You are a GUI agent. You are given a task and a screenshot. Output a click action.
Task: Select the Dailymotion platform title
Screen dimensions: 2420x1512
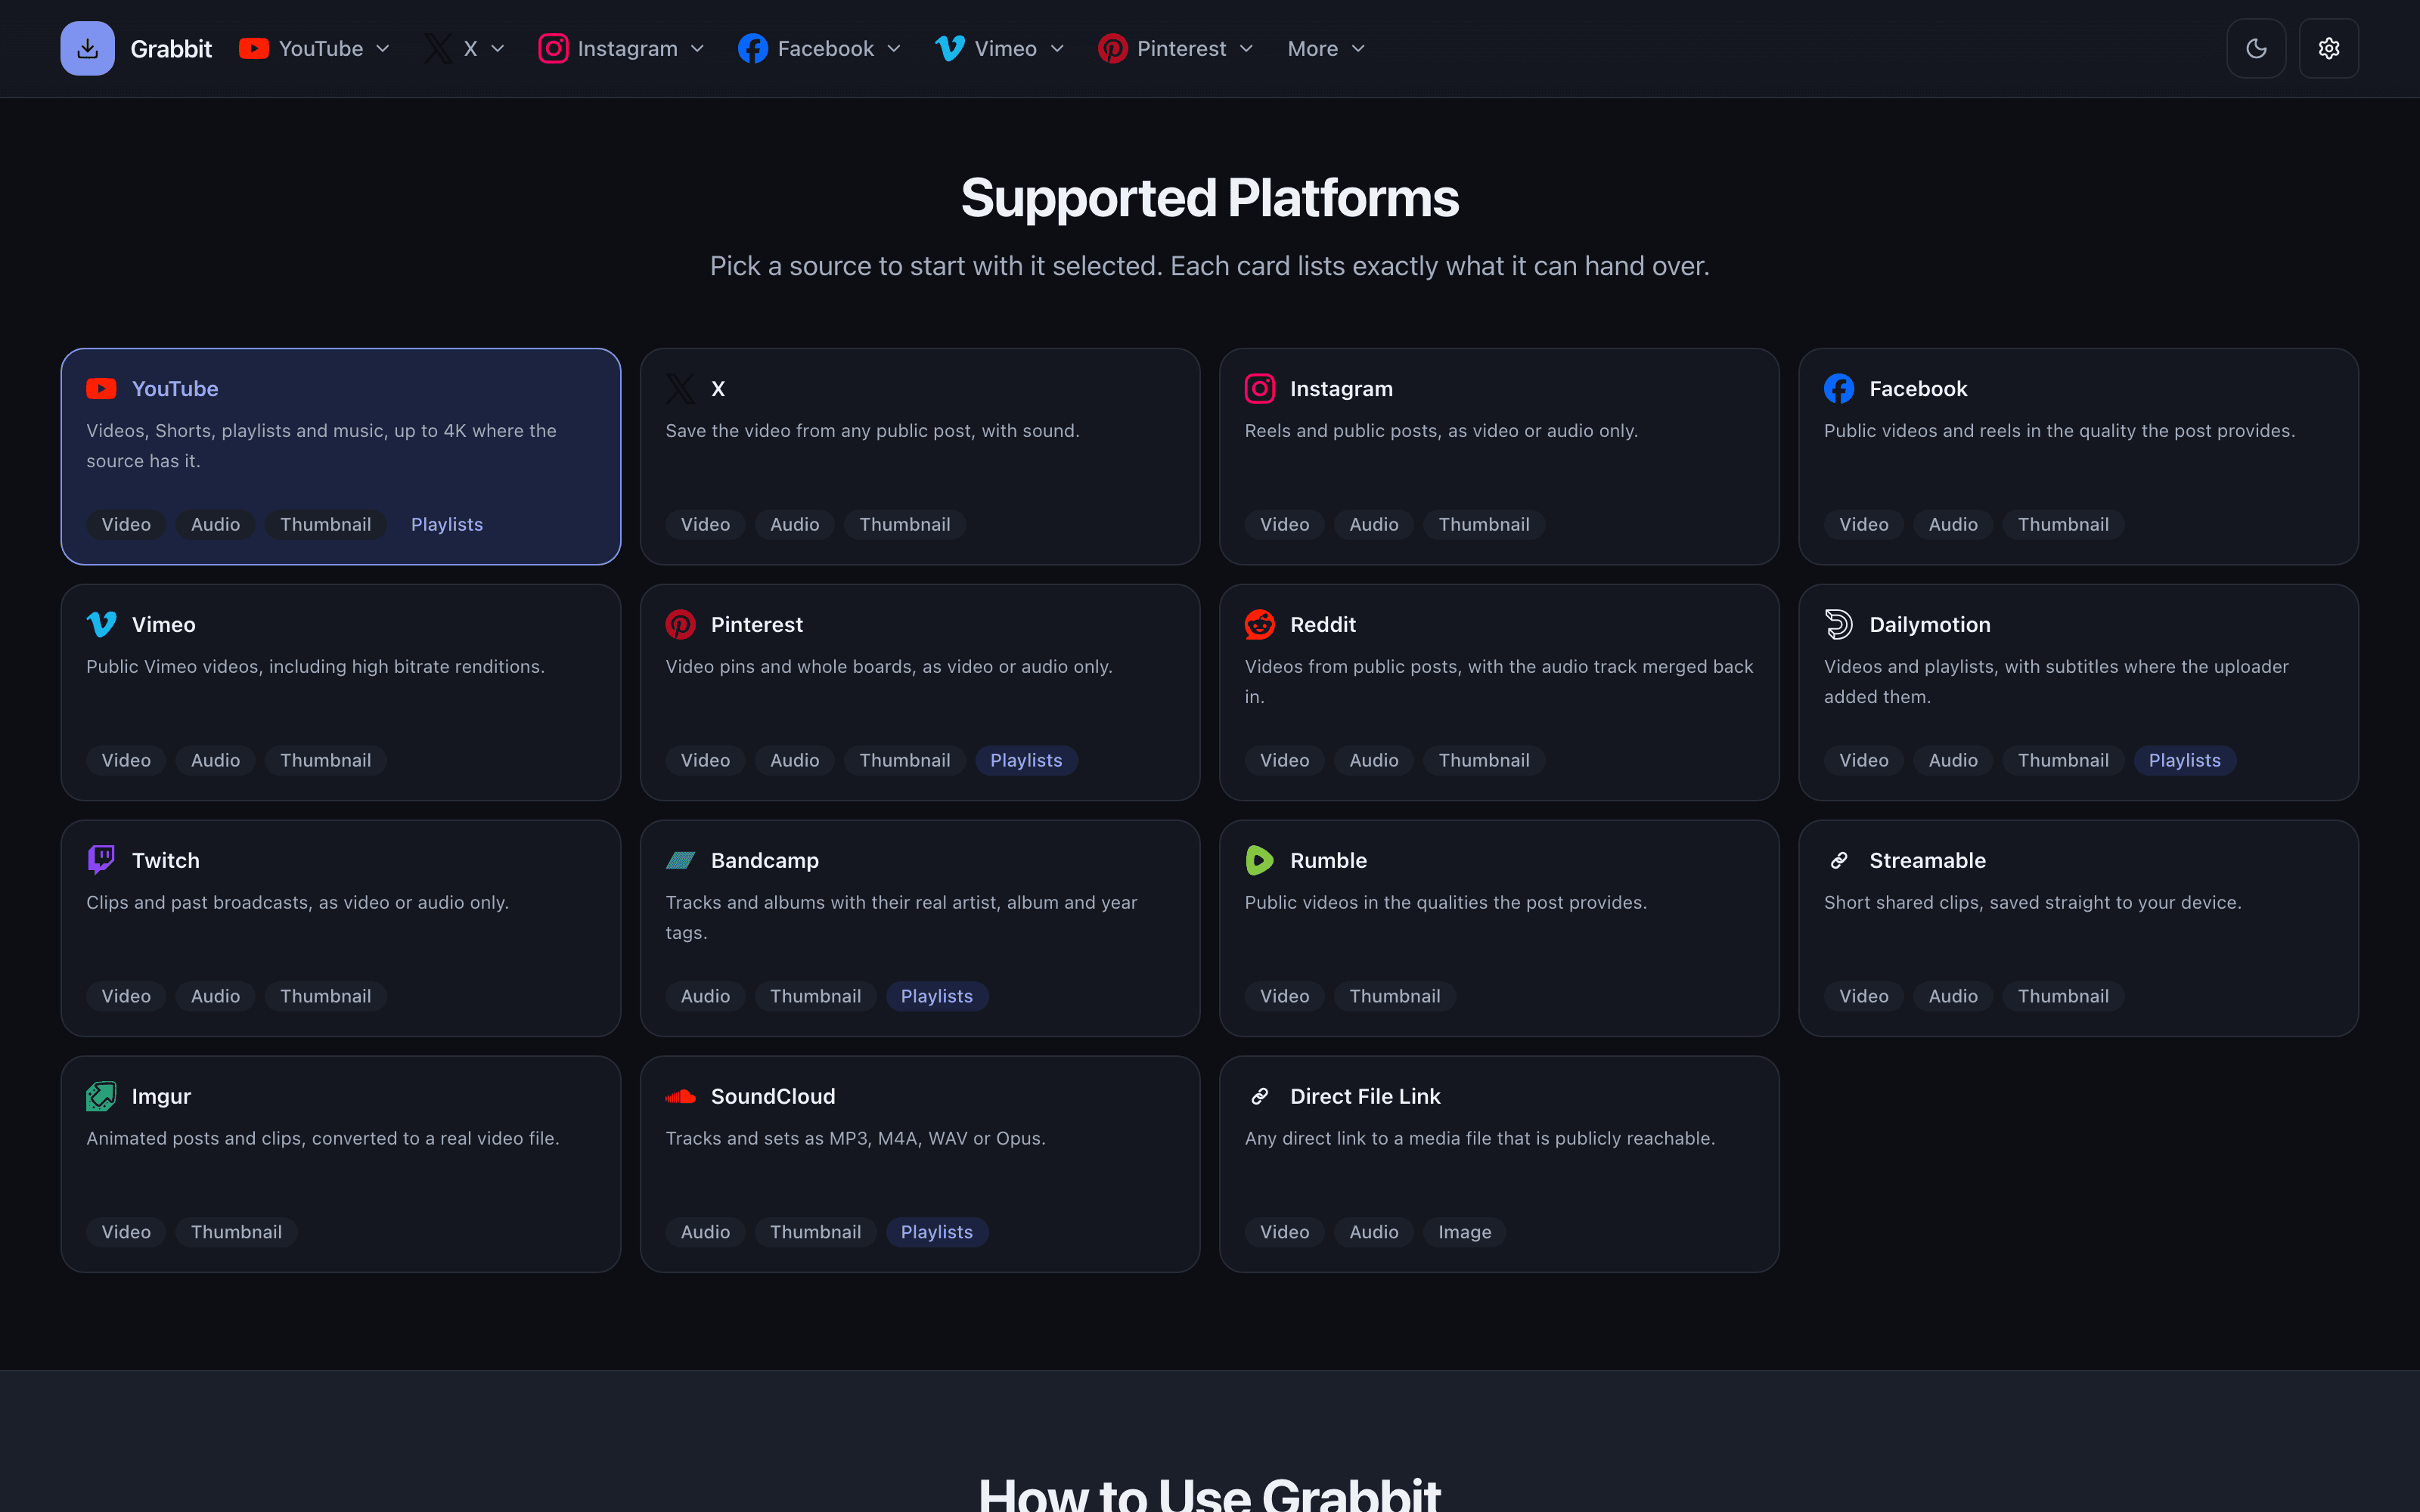pyautogui.click(x=1929, y=624)
